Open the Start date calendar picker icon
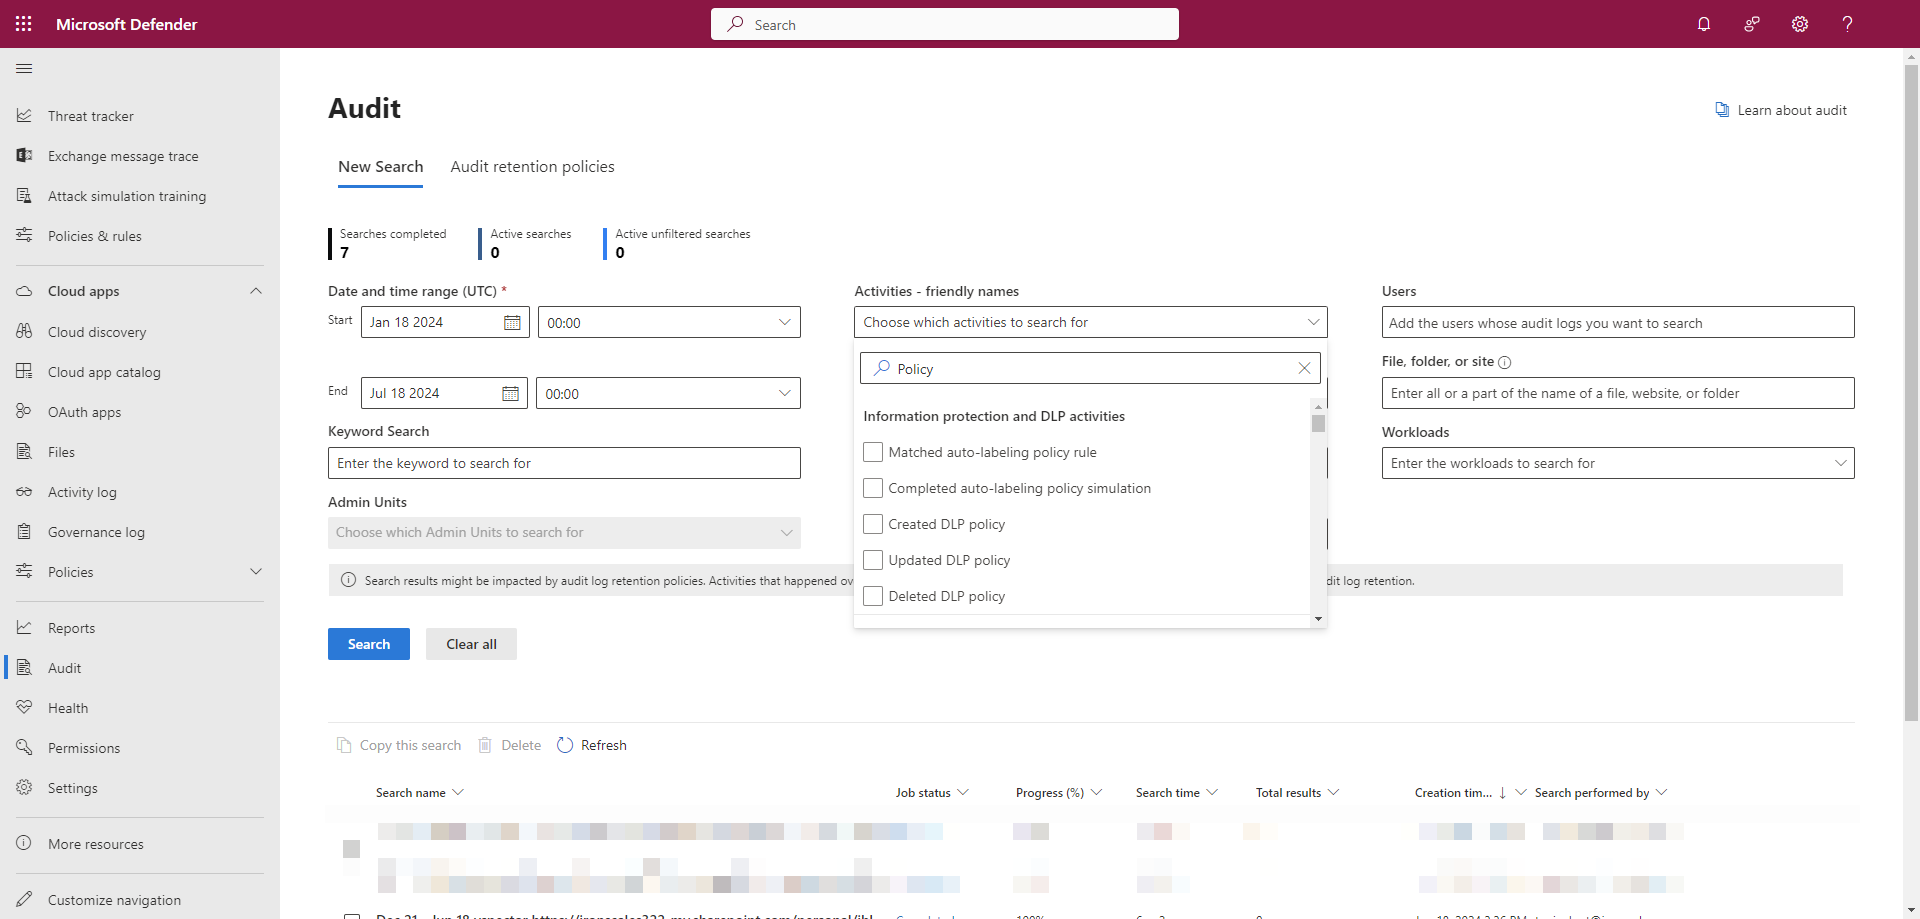 click(512, 323)
